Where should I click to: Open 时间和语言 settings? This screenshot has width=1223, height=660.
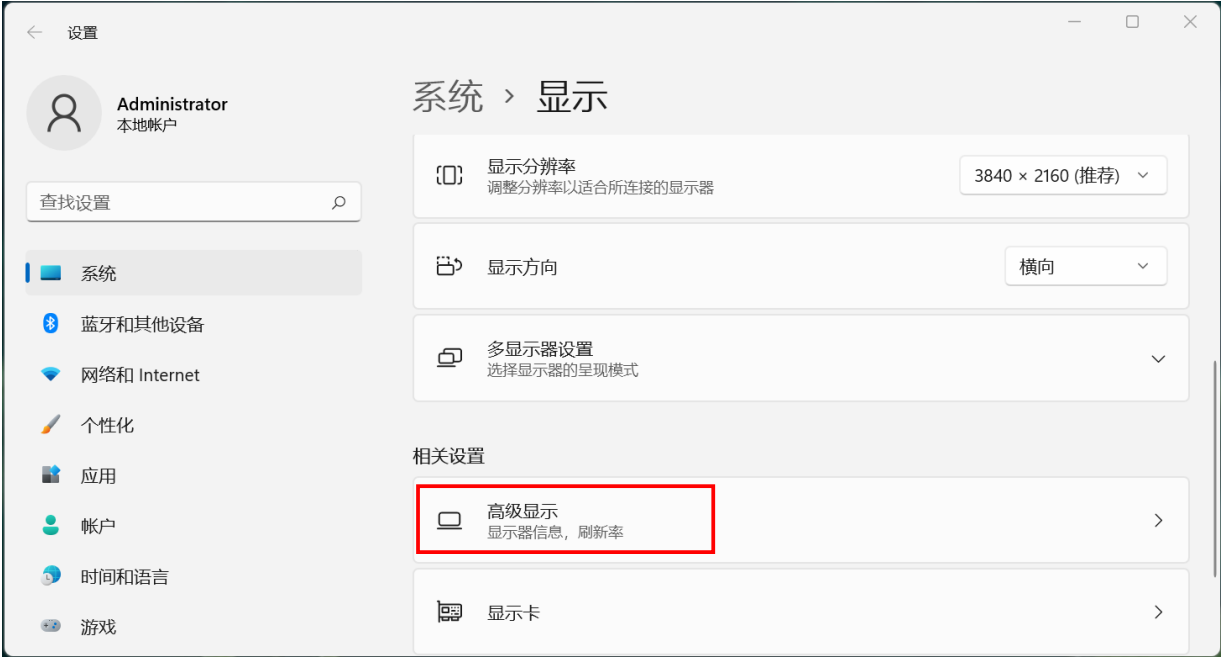pos(124,577)
